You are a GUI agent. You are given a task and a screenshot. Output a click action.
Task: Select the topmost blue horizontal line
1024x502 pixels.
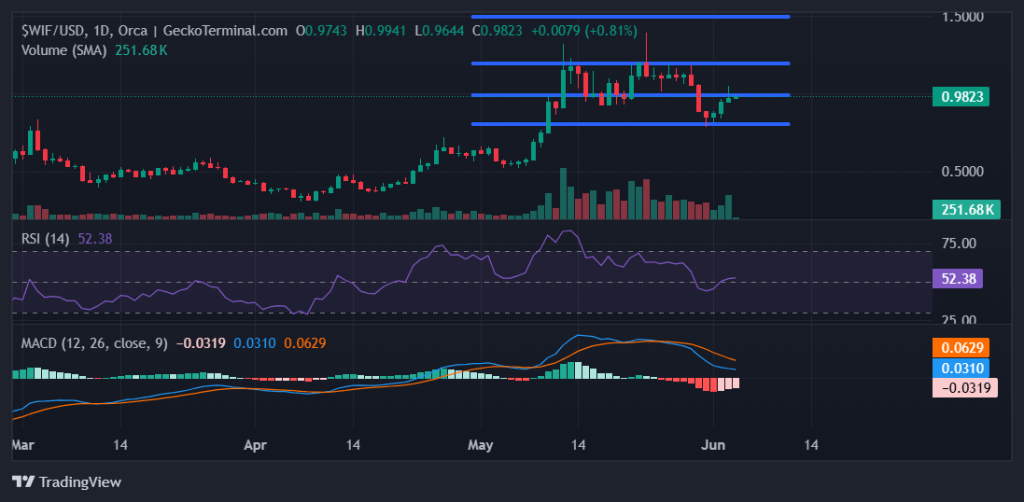(630, 17)
